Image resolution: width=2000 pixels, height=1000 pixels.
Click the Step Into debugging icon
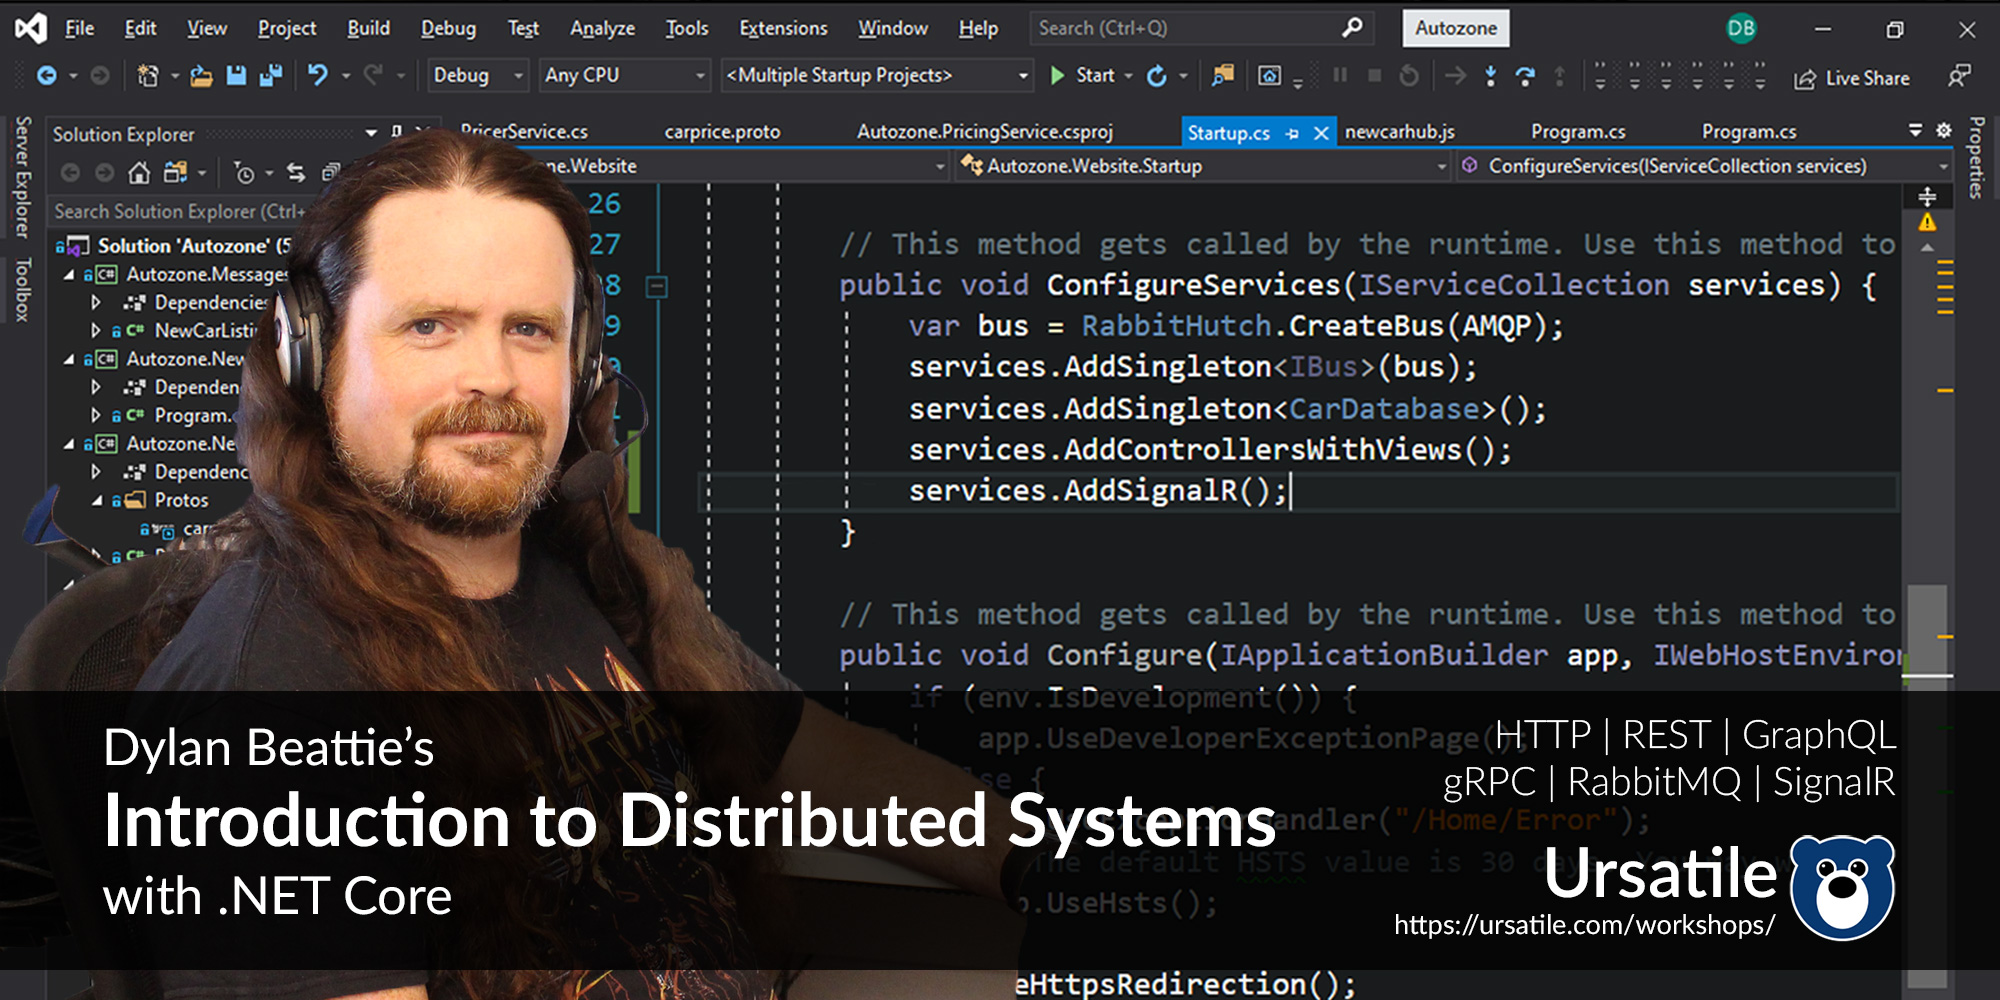pyautogui.click(x=1491, y=73)
